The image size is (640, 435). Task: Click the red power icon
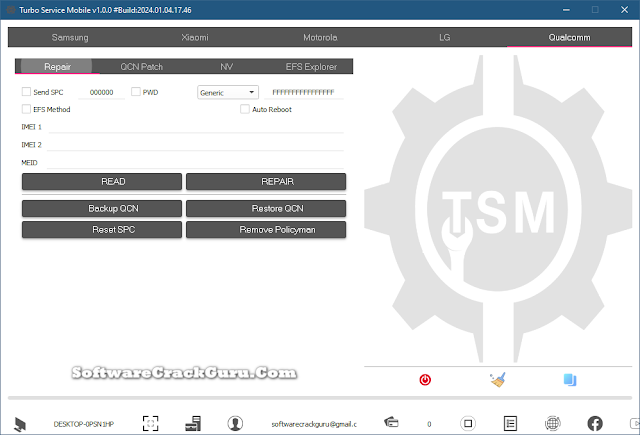425,380
